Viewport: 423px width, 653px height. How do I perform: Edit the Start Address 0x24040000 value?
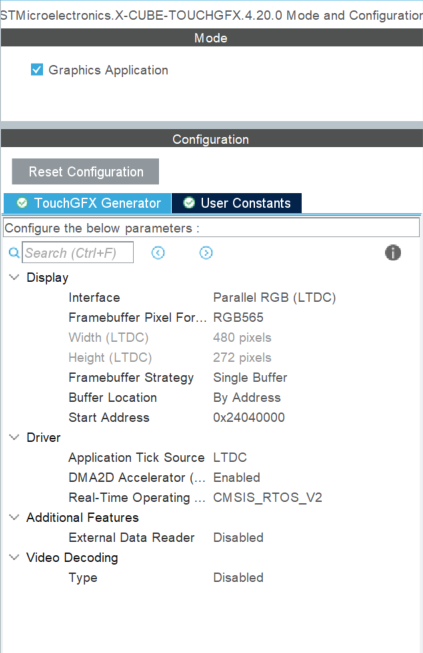point(249,417)
